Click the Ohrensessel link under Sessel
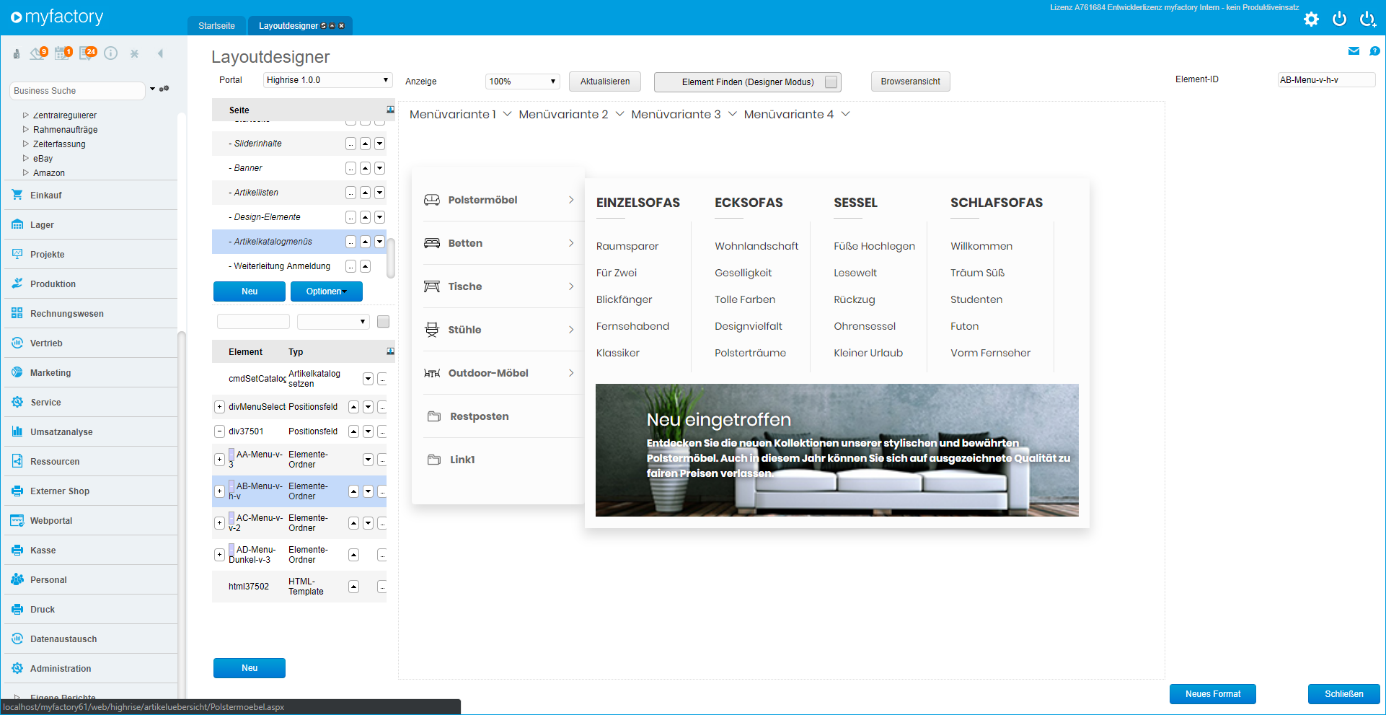The width and height of the screenshot is (1386, 715). click(x=864, y=326)
